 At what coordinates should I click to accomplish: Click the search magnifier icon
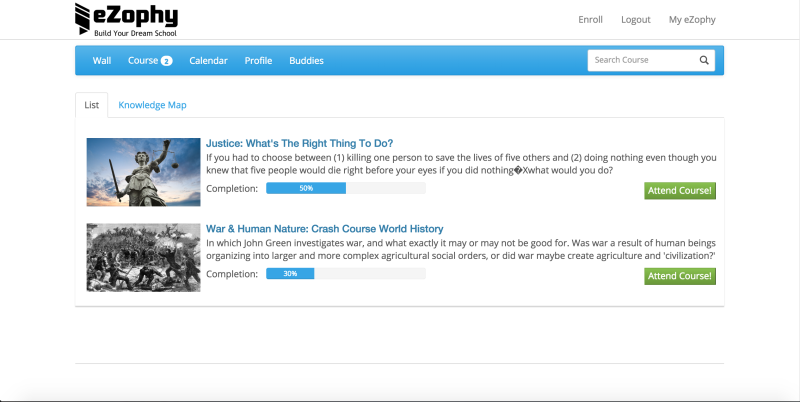pos(704,60)
